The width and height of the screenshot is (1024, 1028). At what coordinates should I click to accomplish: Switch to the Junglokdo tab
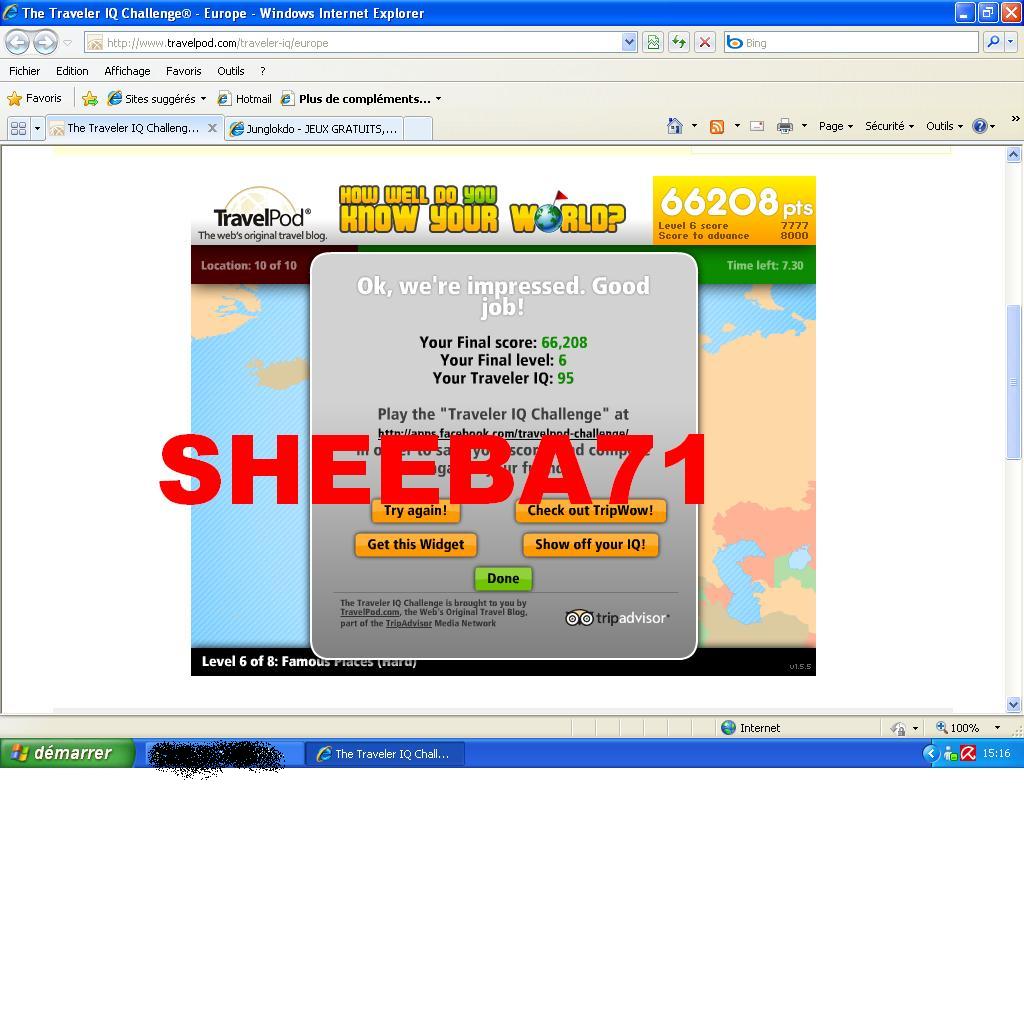tap(314, 128)
